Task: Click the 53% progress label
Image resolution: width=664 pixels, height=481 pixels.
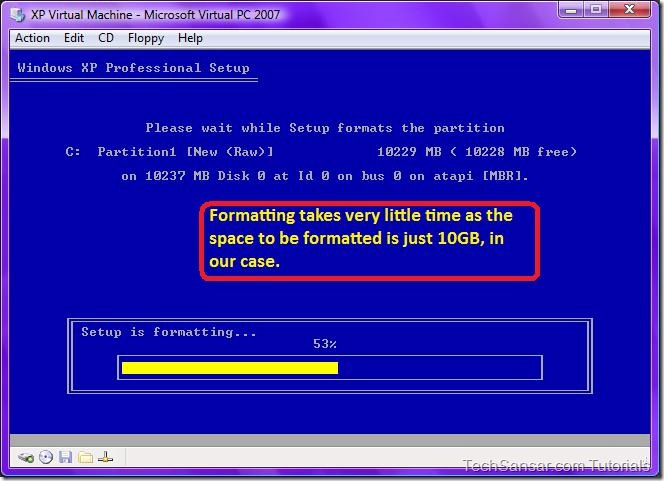Action: tap(325, 344)
